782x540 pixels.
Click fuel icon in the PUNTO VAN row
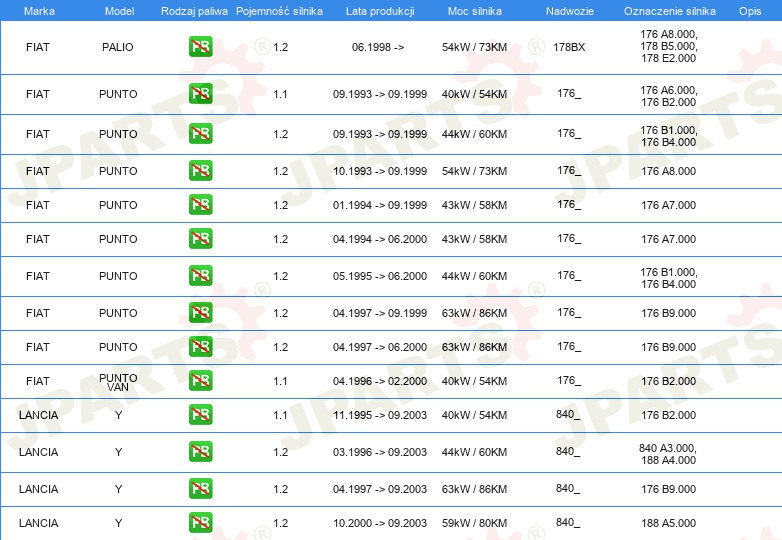(200, 380)
